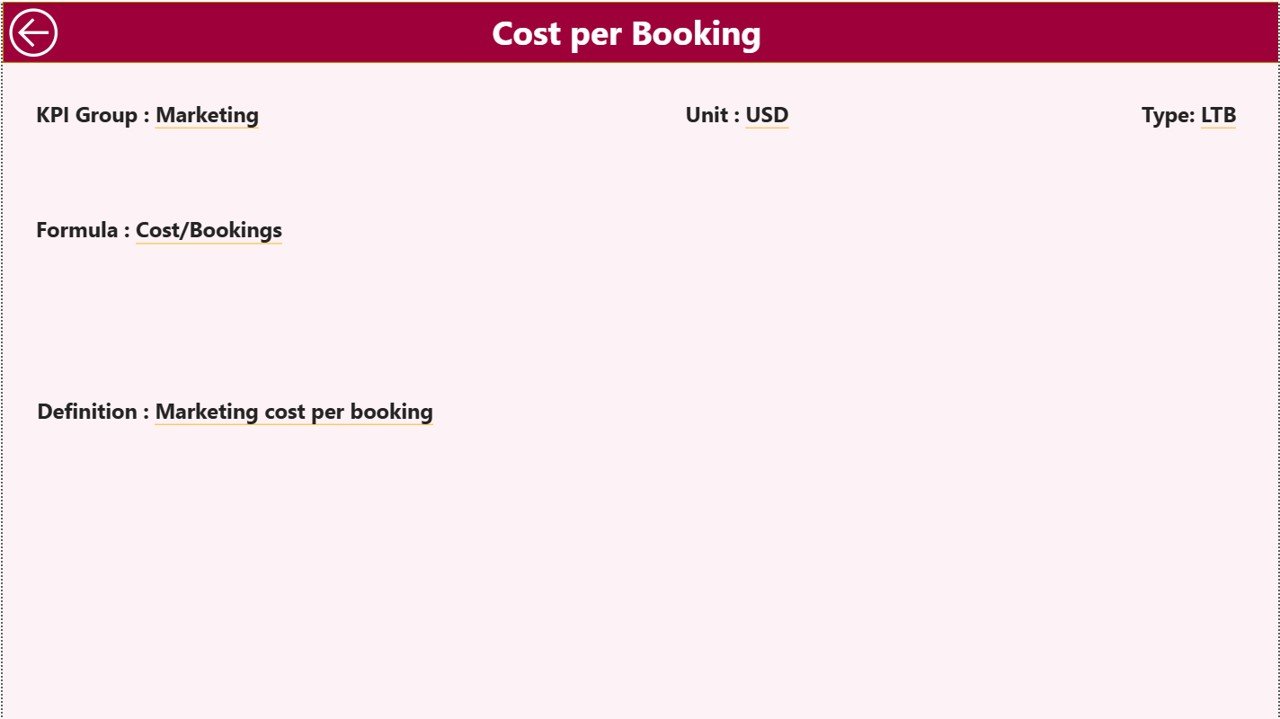Image resolution: width=1280 pixels, height=719 pixels.
Task: Click the LTB type value
Action: coord(1220,115)
